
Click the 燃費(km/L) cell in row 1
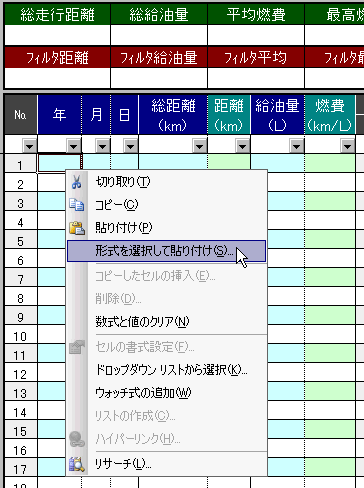coord(330,163)
